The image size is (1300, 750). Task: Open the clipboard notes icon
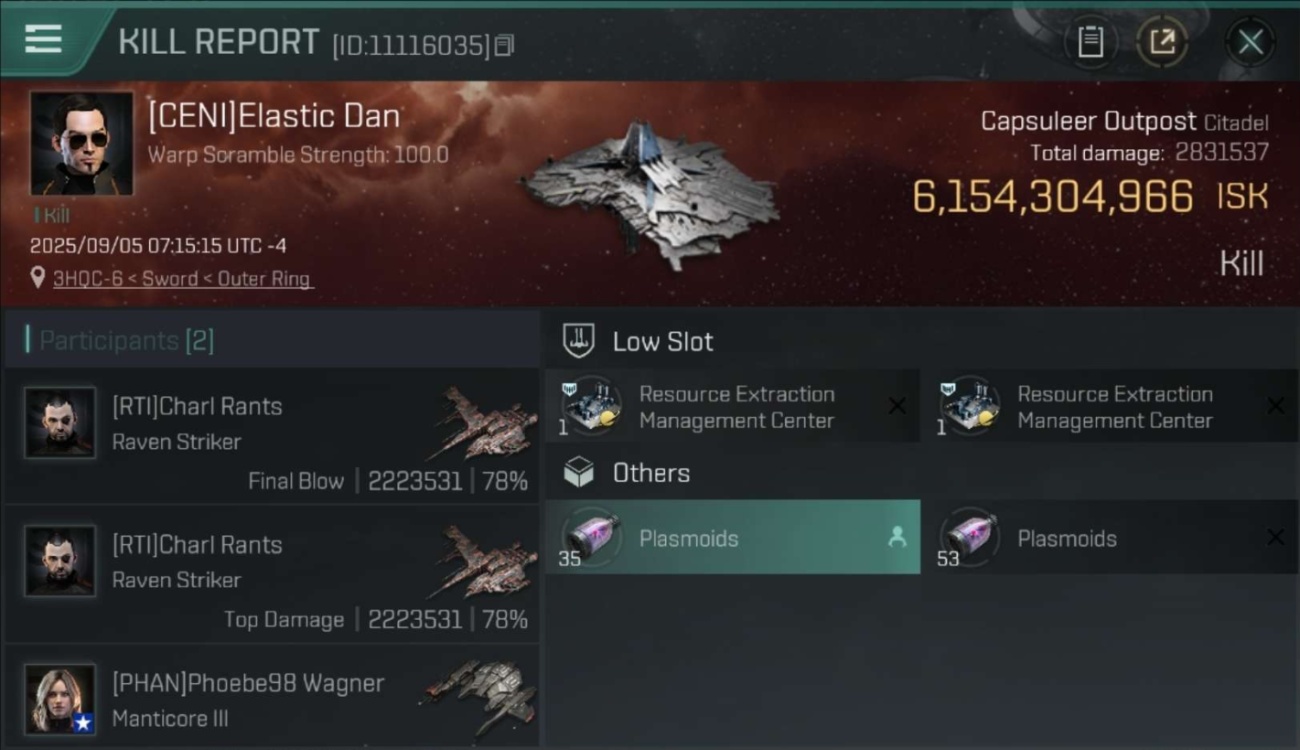click(1090, 42)
